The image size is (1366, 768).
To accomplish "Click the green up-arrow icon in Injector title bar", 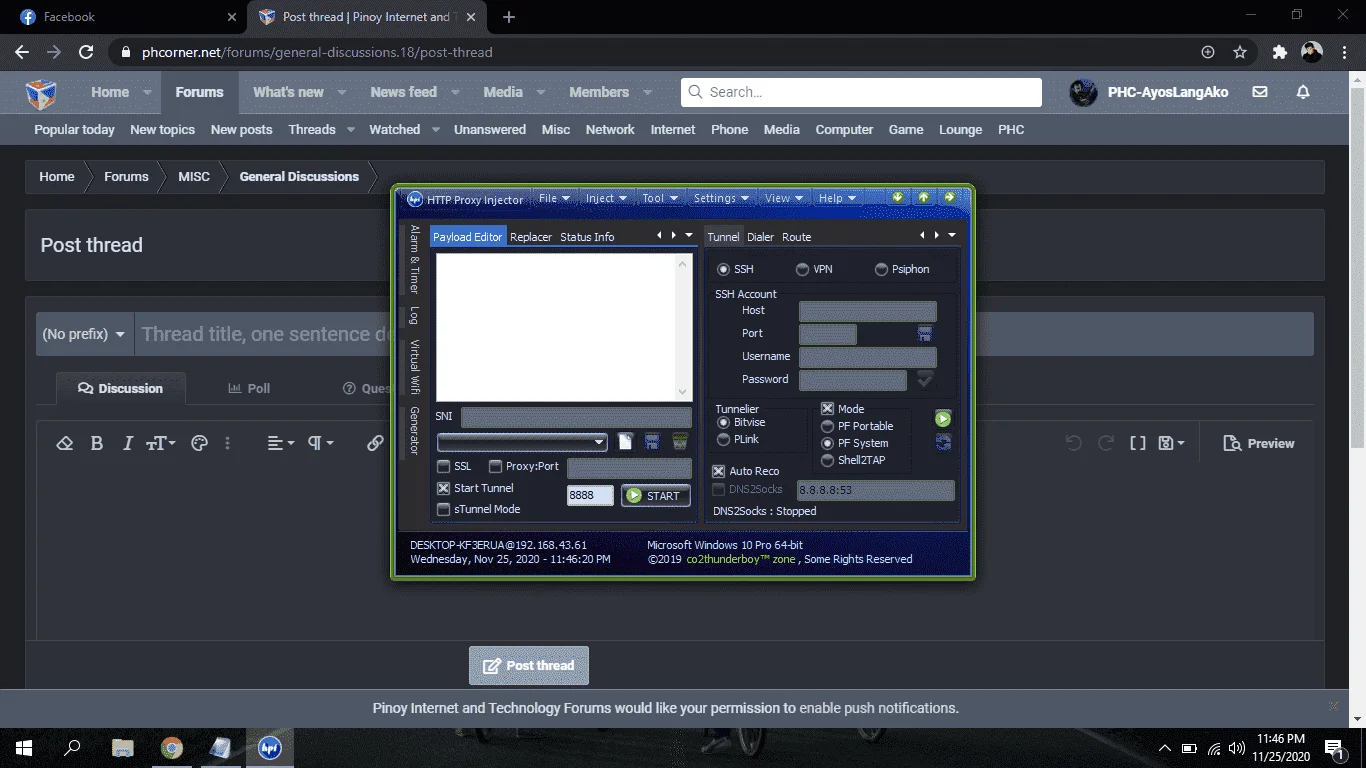I will point(924,197).
